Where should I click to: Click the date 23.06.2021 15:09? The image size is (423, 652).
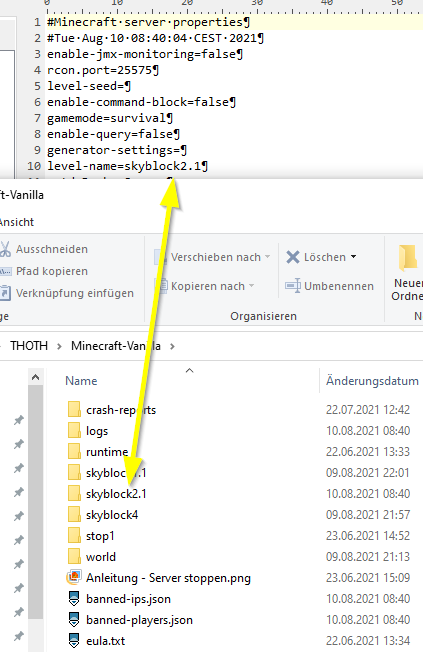[x=368, y=578]
